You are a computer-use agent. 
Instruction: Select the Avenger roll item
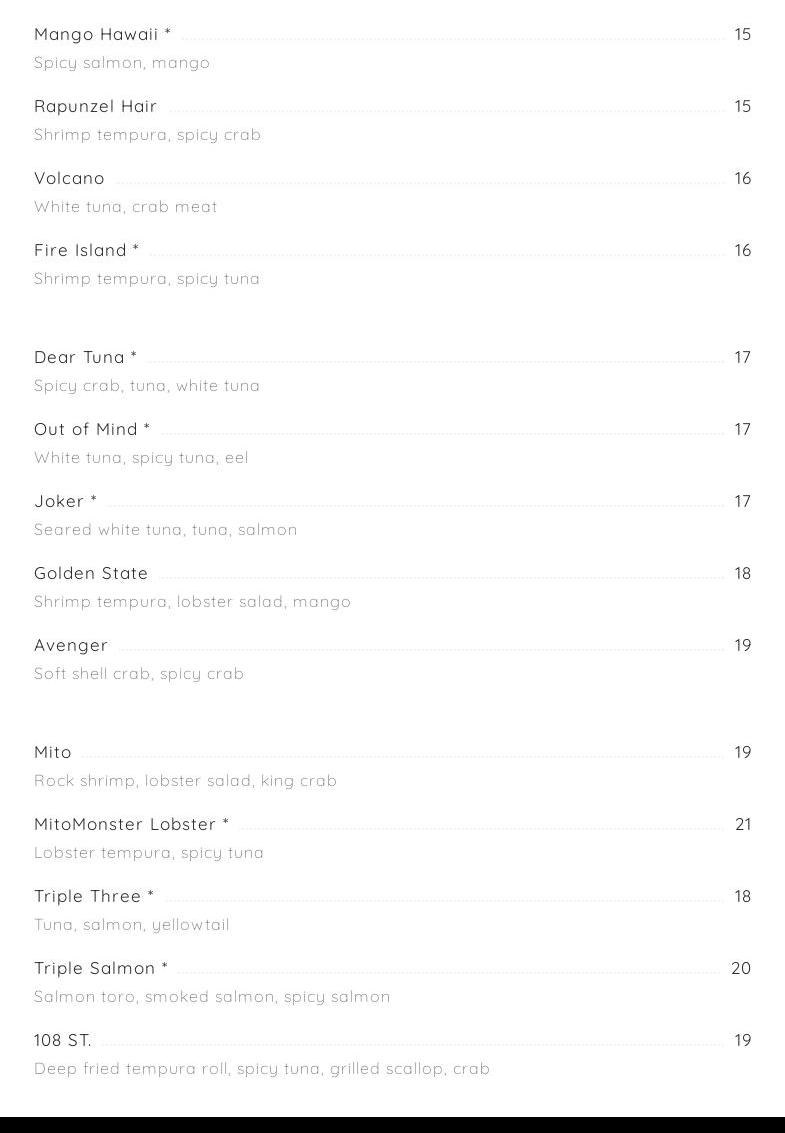pyautogui.click(x=71, y=645)
